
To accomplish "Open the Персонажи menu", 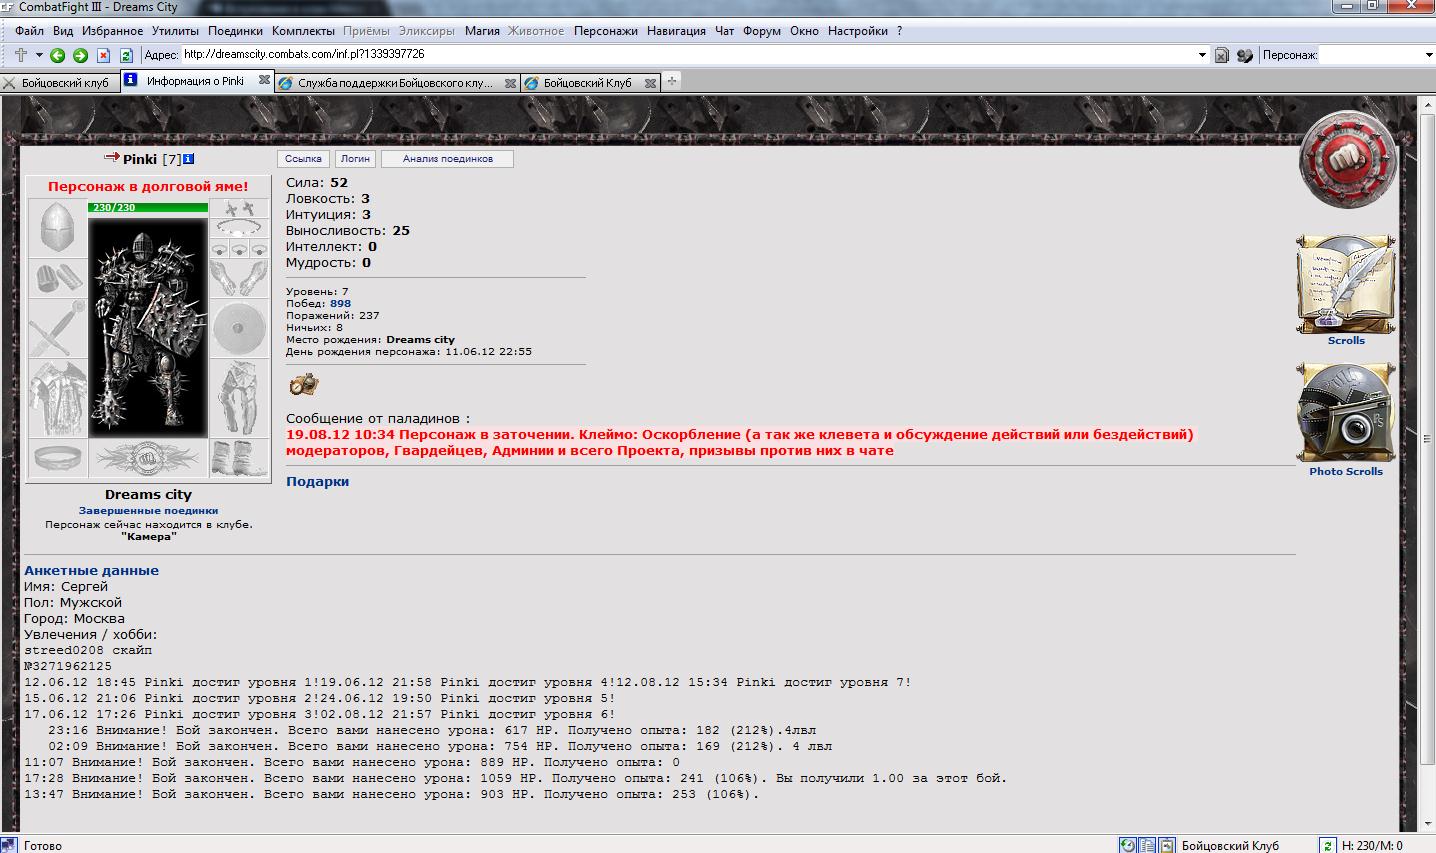I will pyautogui.click(x=605, y=31).
